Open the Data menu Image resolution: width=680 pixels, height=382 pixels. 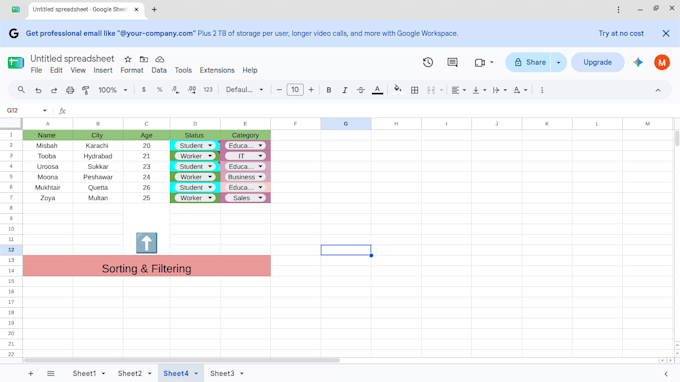[x=159, y=70]
